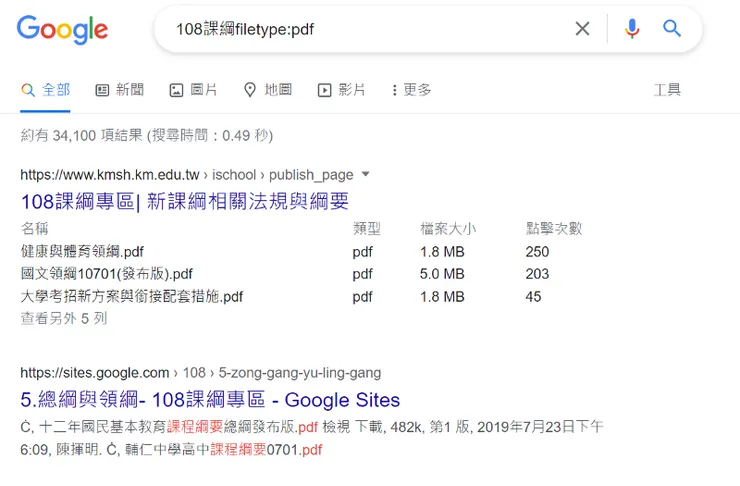The width and height of the screenshot is (740, 486).
Task: Click the 查看另外 5 列 link
Action: (x=64, y=318)
